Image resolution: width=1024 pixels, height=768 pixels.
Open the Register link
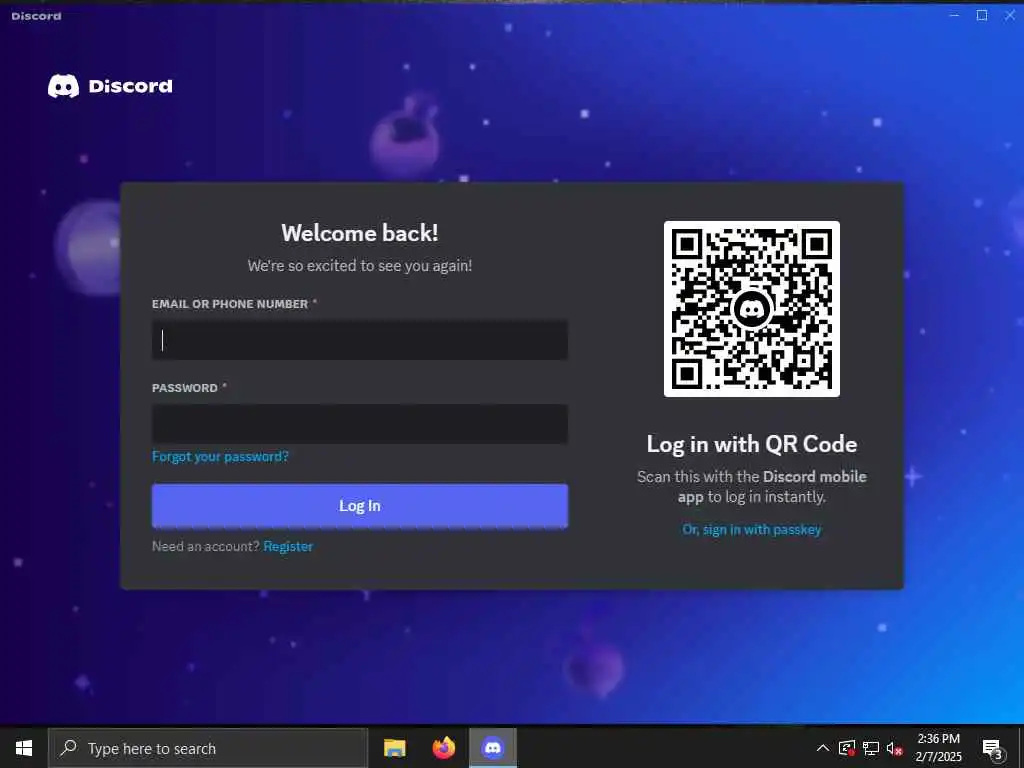288,546
